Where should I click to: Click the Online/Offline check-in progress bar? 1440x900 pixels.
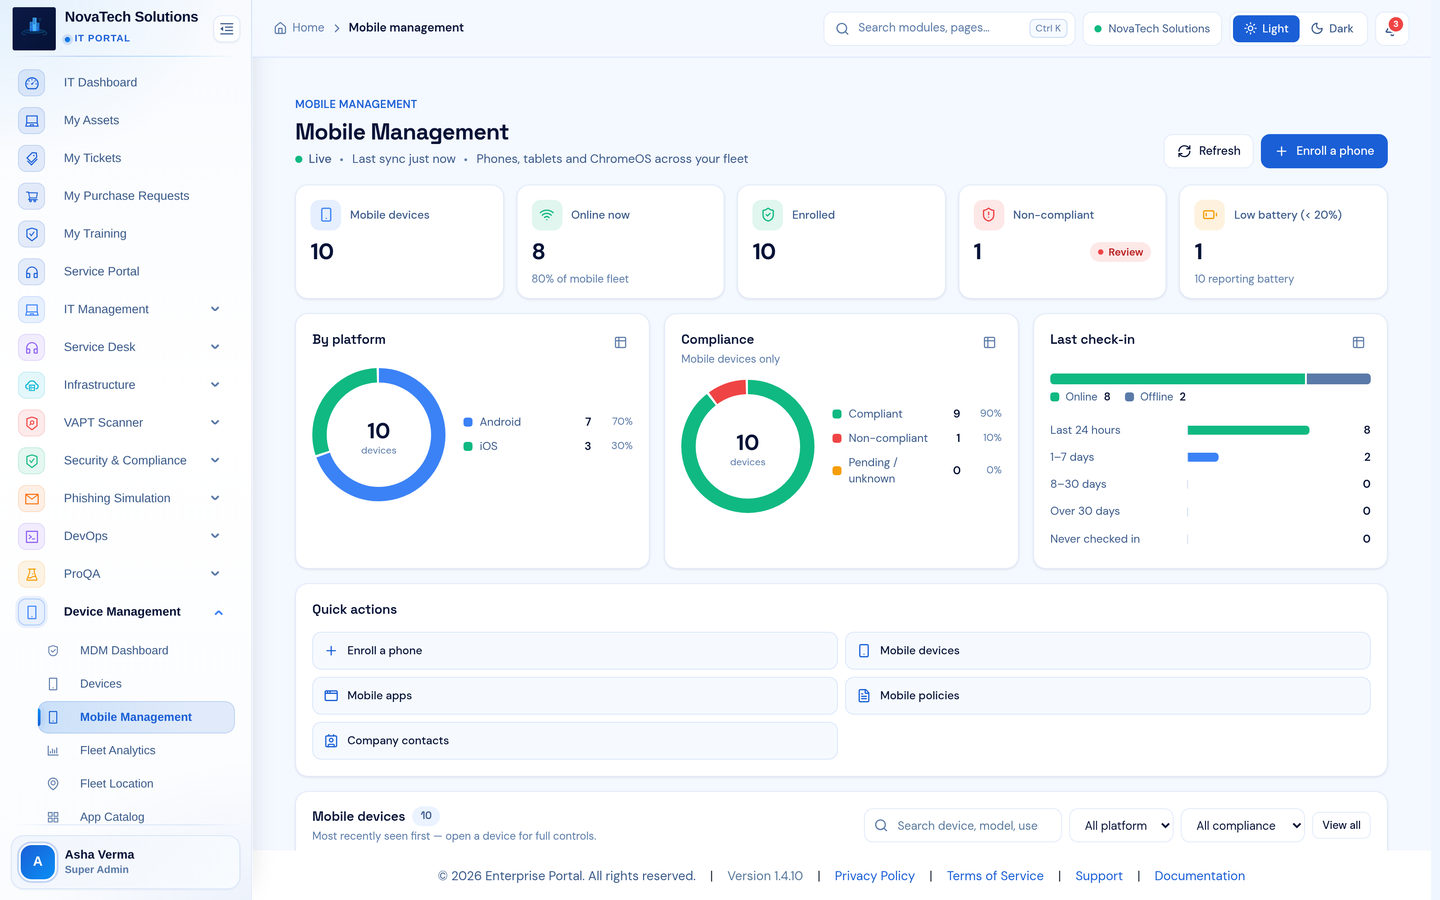[1210, 379]
